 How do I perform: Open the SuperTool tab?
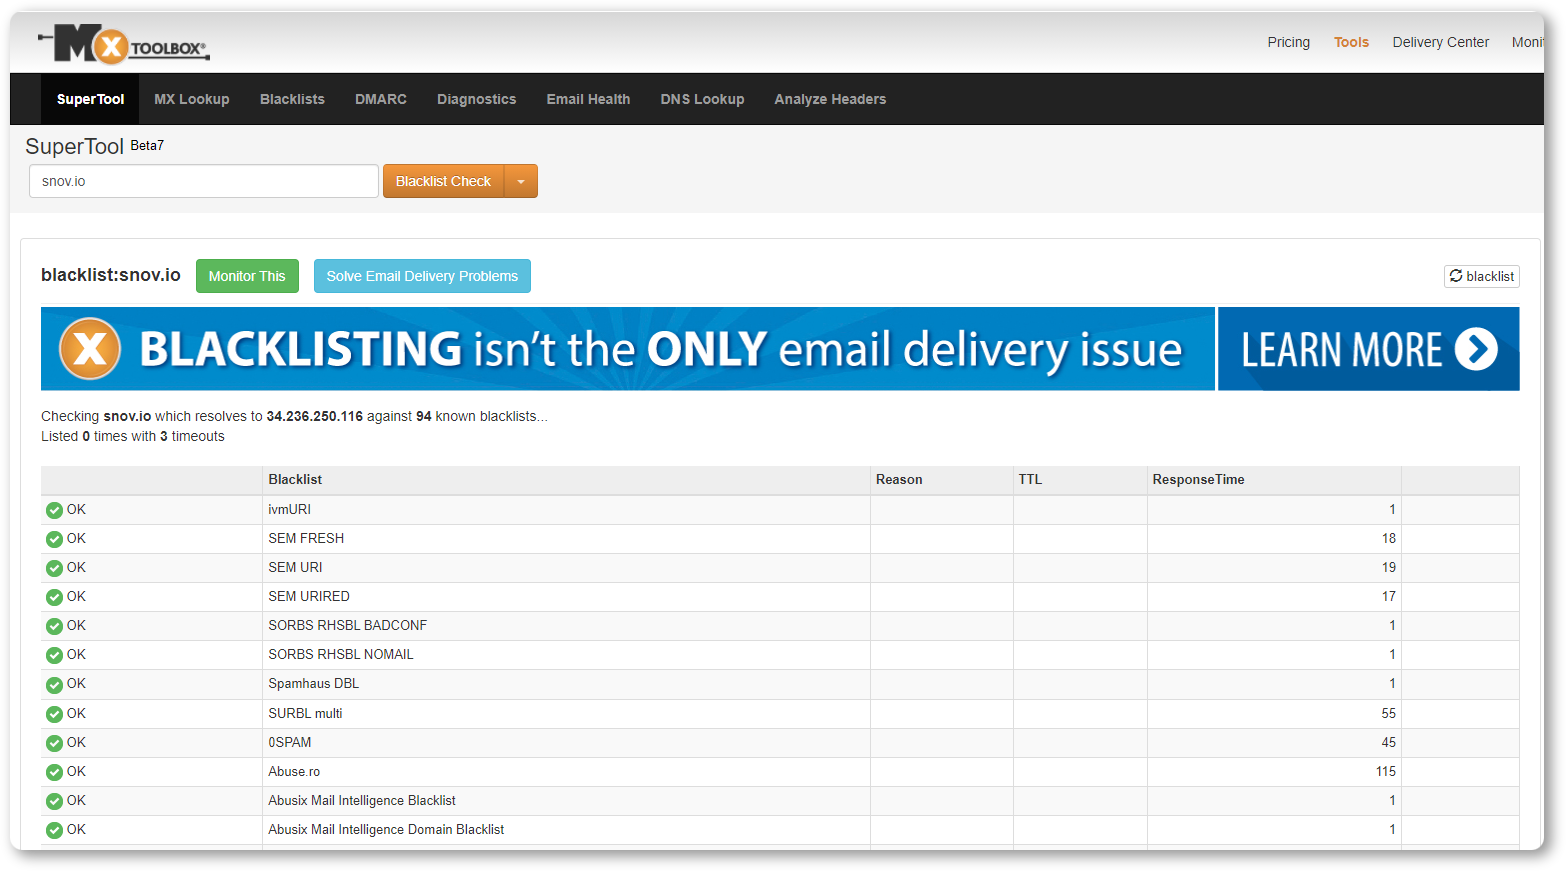90,99
